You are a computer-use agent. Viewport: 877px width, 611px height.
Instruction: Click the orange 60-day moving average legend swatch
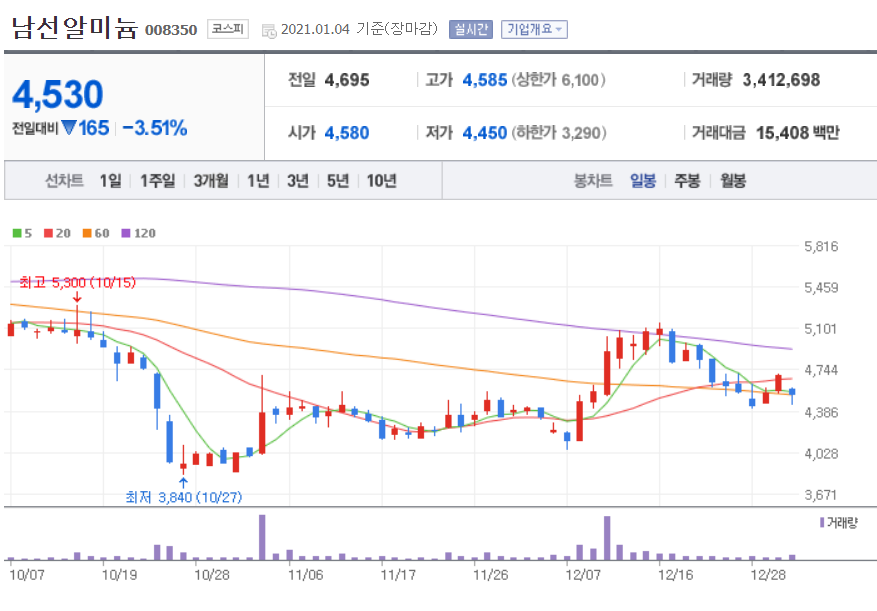pyautogui.click(x=87, y=233)
